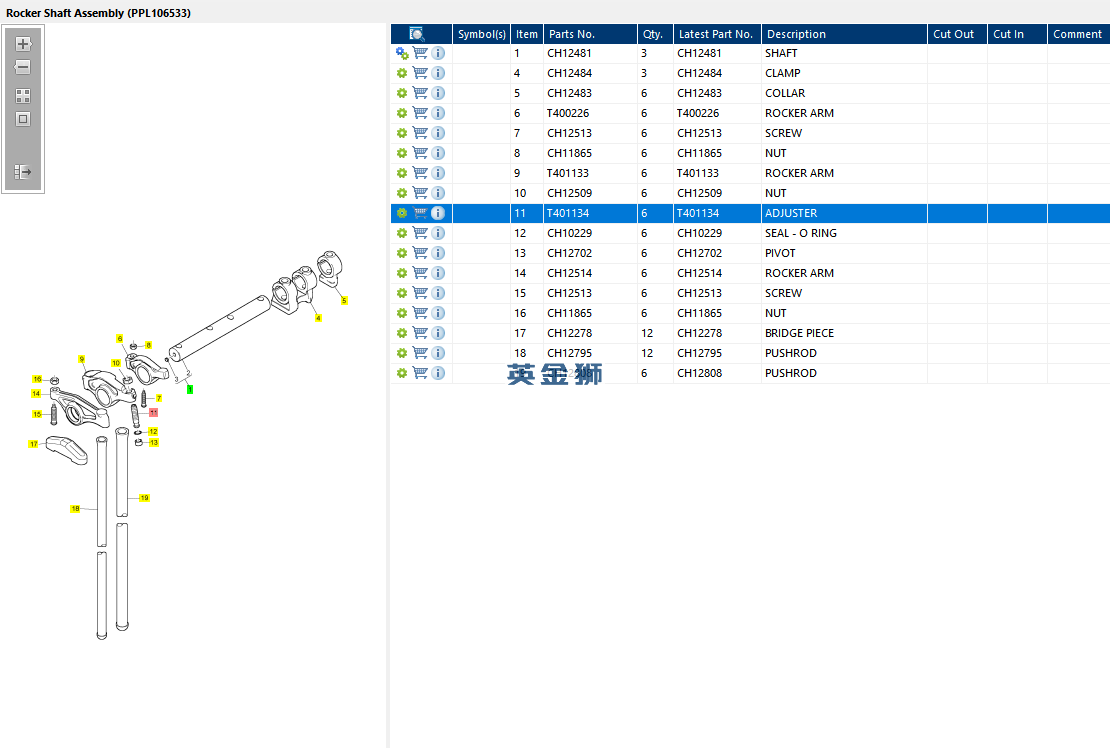Sort by Latest Part No. column

click(x=717, y=34)
